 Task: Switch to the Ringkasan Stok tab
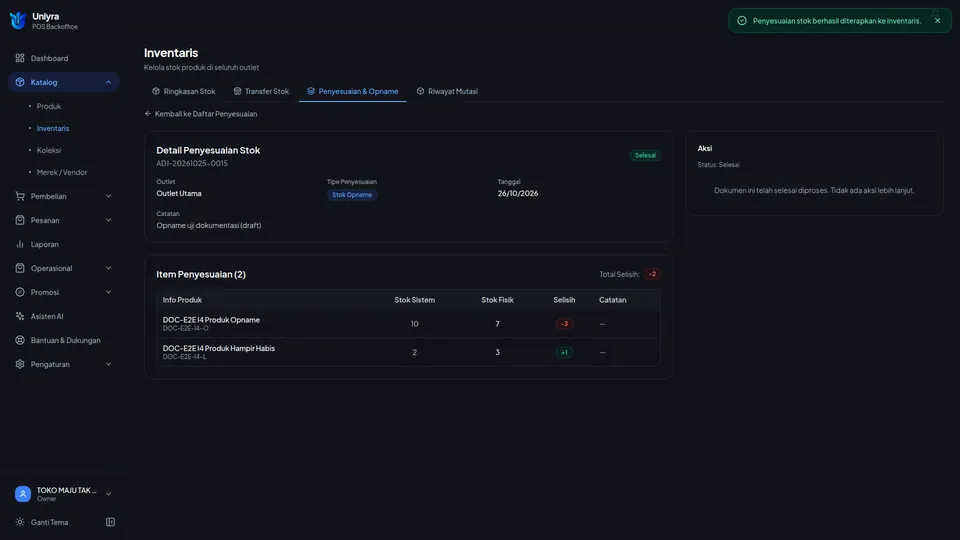tap(184, 91)
